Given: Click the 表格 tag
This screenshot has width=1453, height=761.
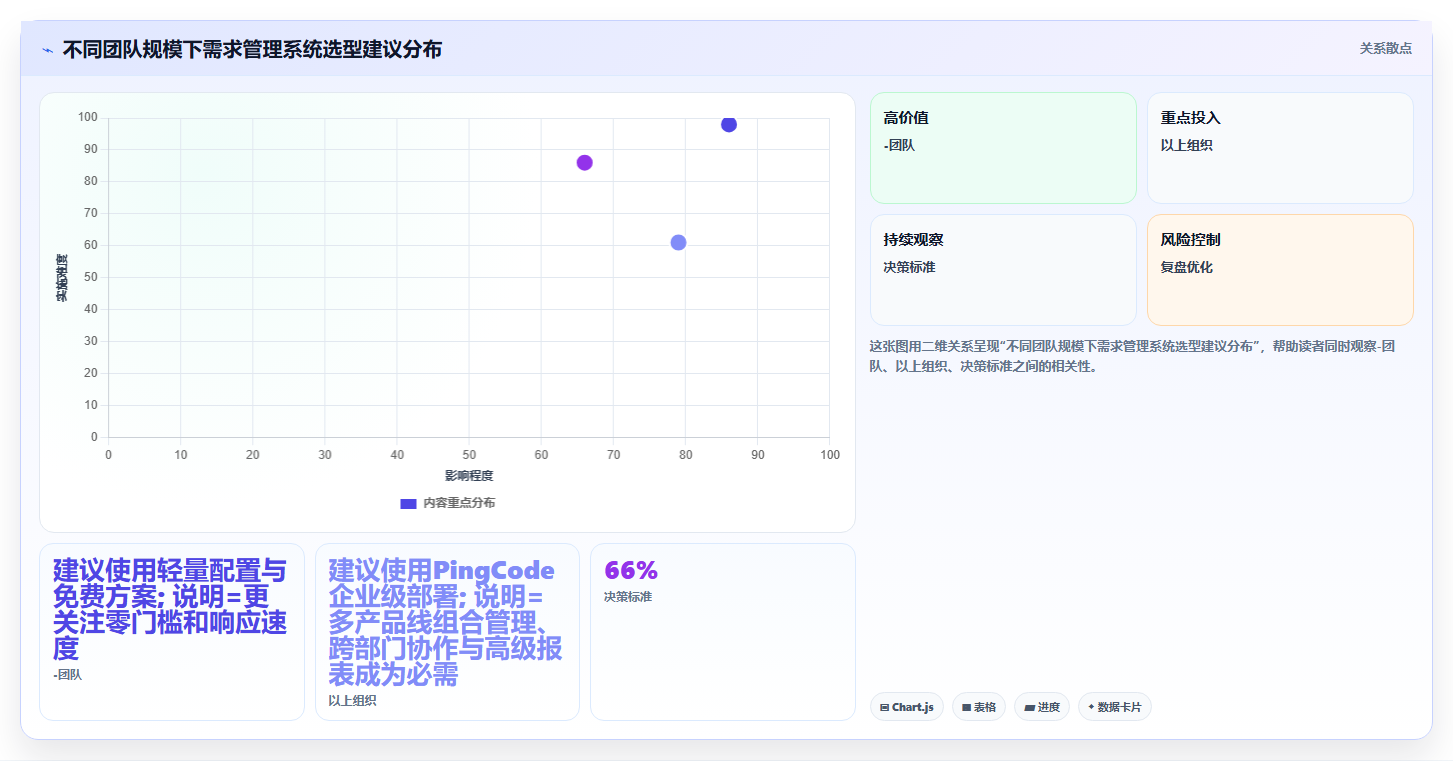Looking at the screenshot, I should coord(979,707).
